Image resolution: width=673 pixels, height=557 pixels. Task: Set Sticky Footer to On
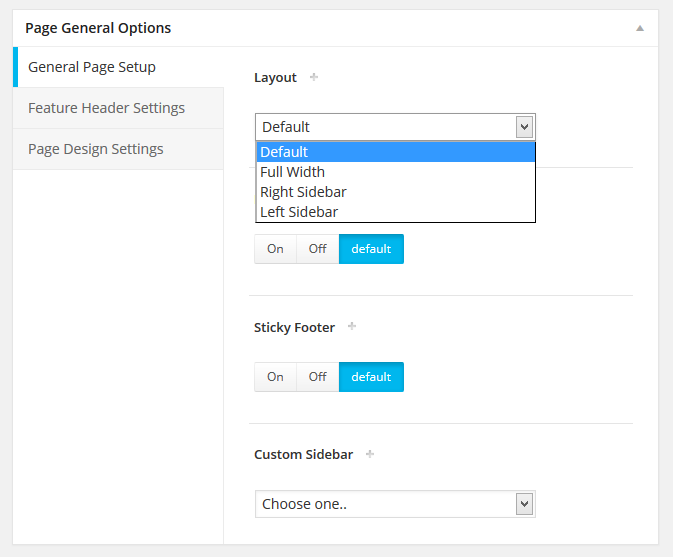point(275,377)
